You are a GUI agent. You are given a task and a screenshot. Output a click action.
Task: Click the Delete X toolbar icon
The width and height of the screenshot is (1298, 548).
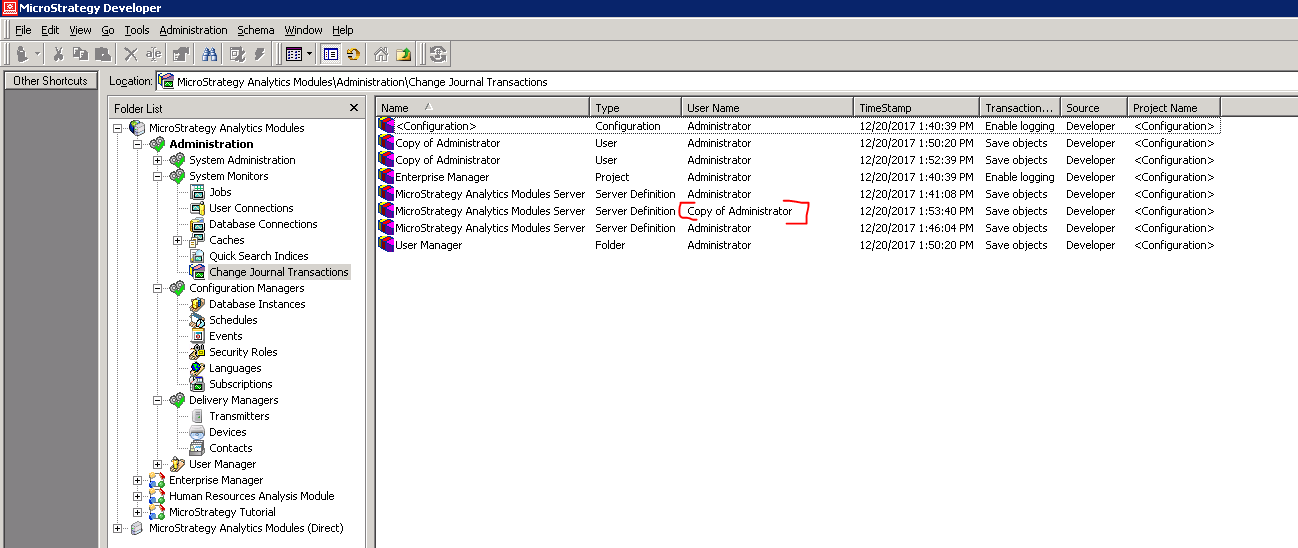click(x=131, y=54)
